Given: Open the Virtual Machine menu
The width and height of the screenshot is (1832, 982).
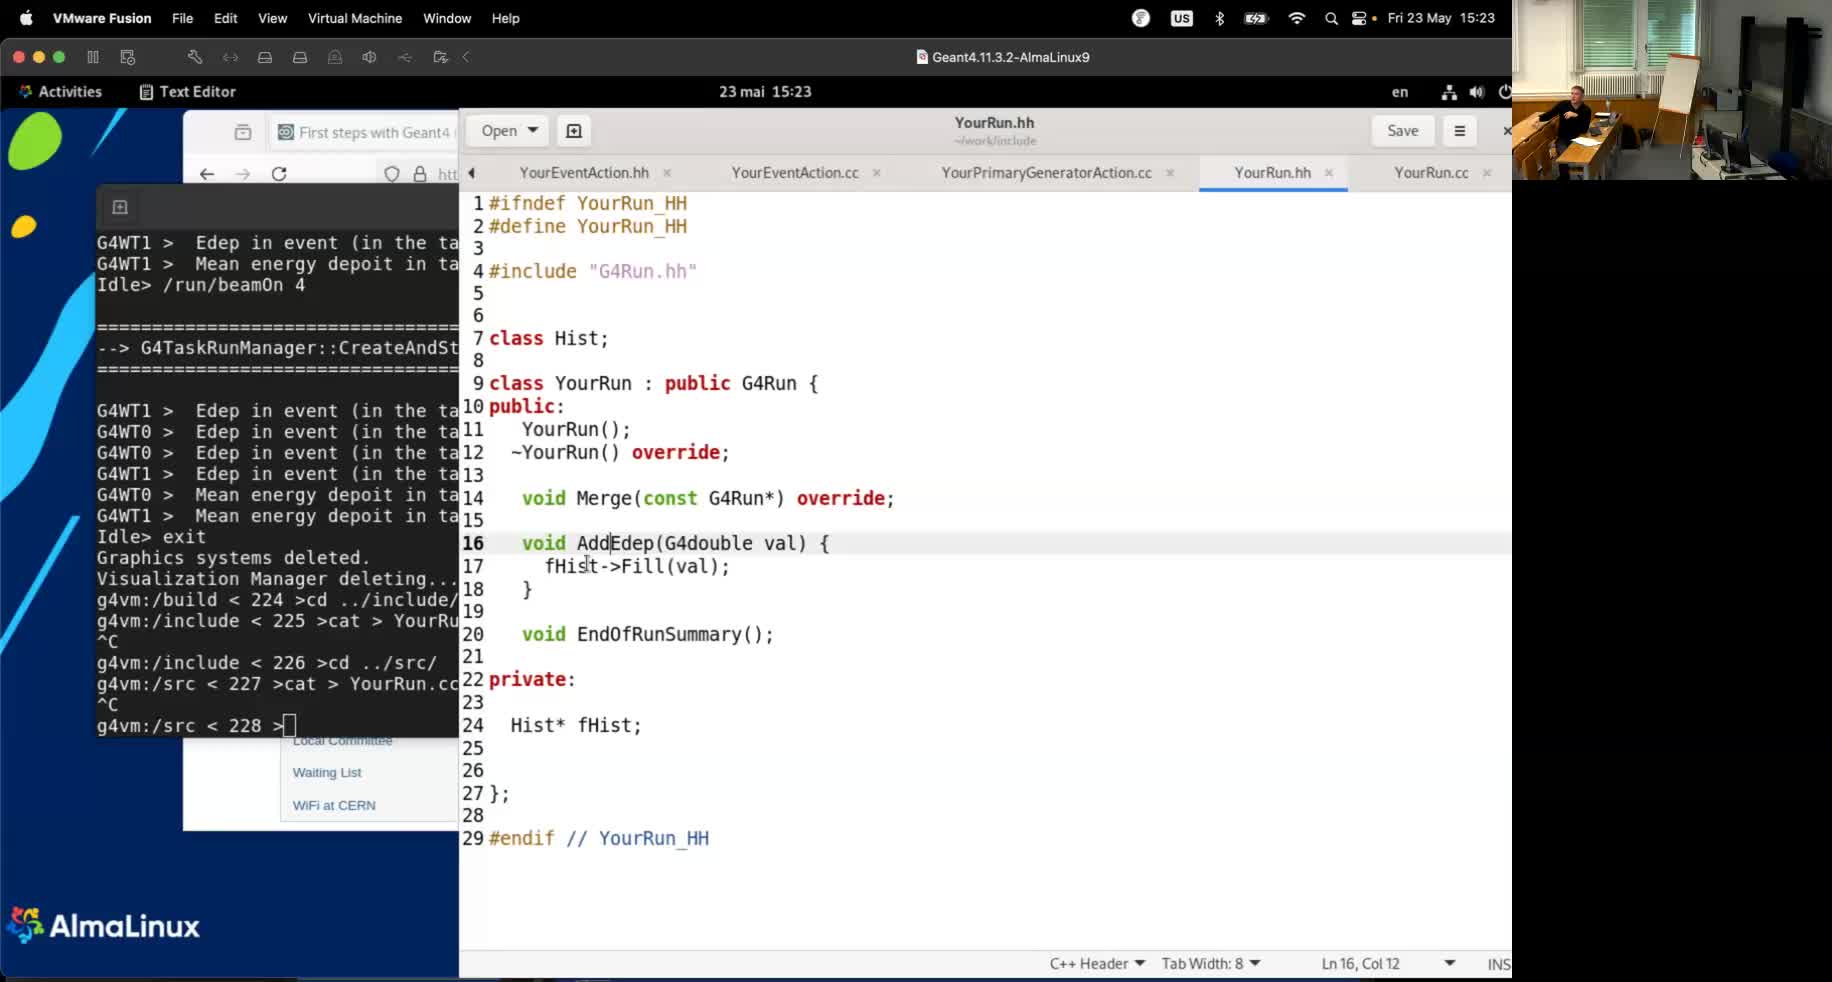Looking at the screenshot, I should pos(354,18).
